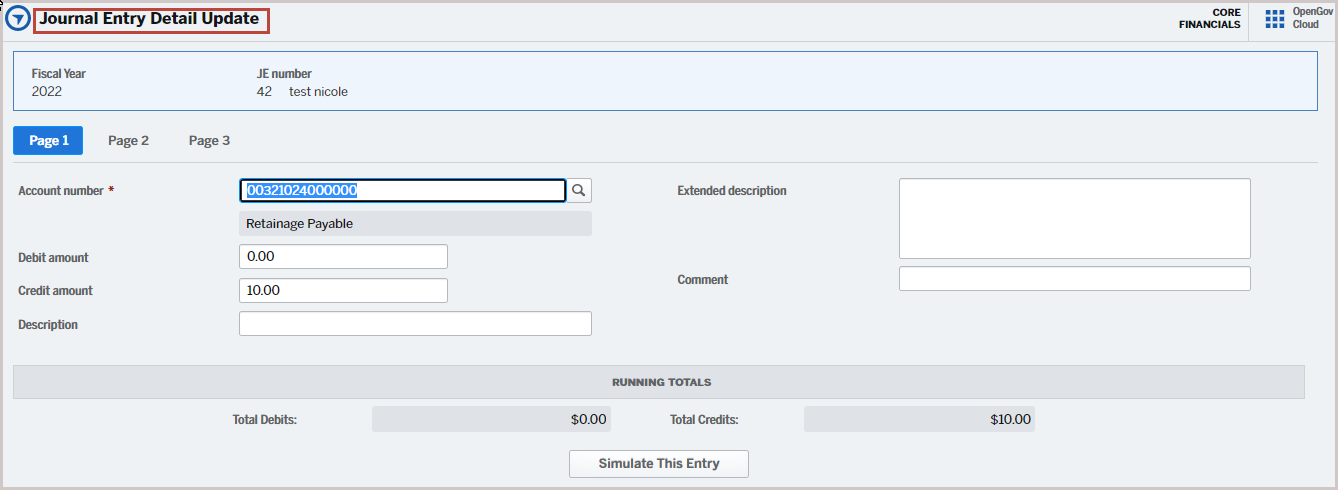Focus the Account number input field
Screen dimensions: 1338x490
pos(403,190)
